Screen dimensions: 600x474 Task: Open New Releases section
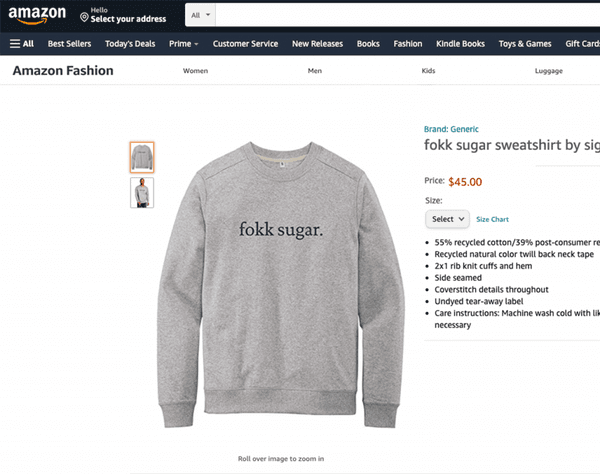pyautogui.click(x=317, y=44)
